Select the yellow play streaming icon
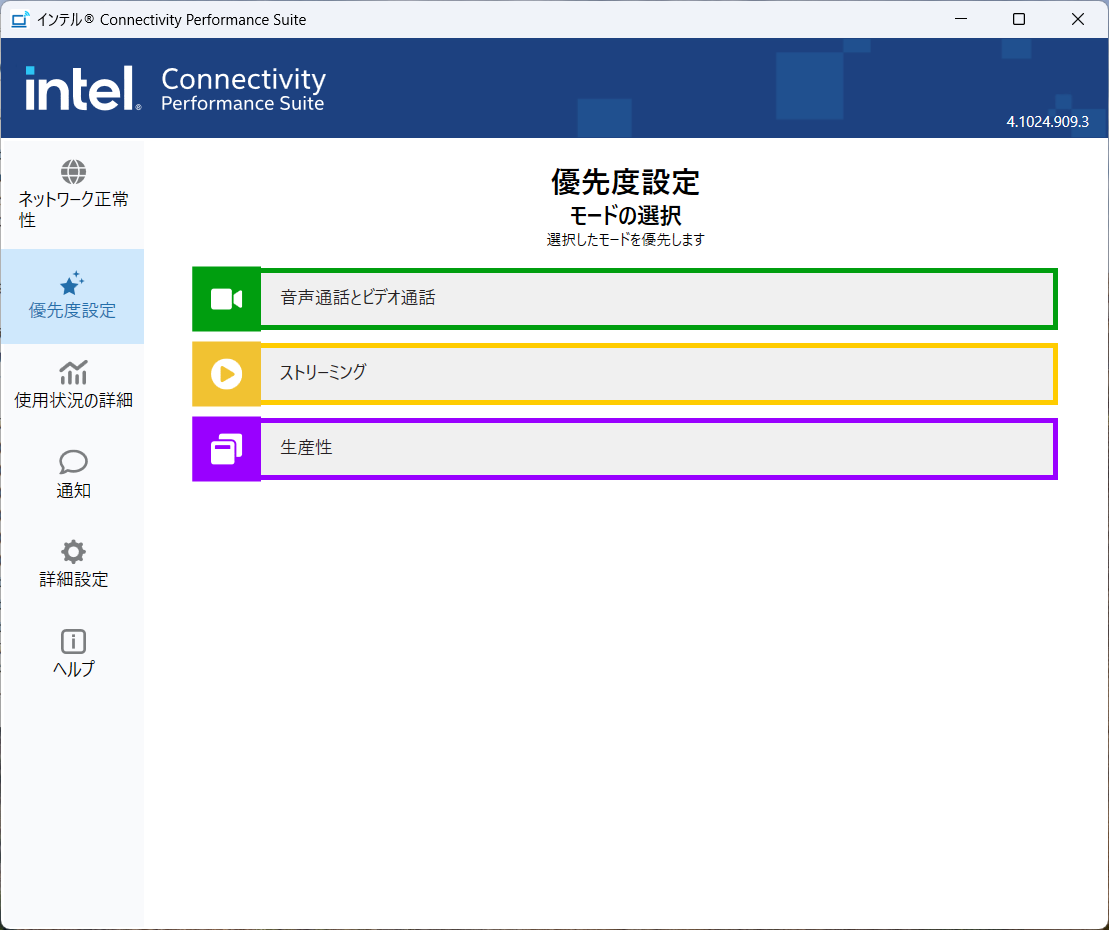The height and width of the screenshot is (930, 1109). [227, 374]
